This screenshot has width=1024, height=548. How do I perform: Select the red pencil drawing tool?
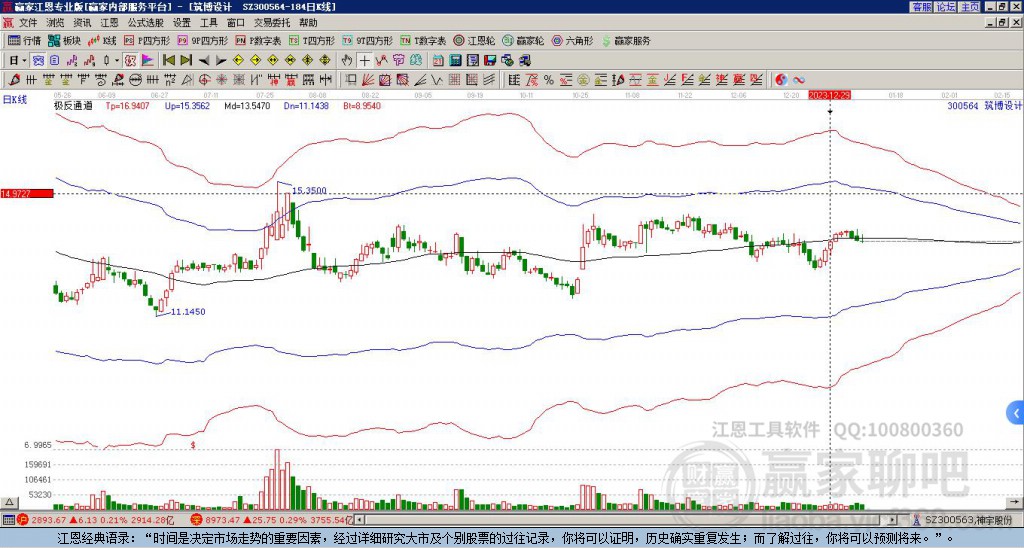pos(14,80)
